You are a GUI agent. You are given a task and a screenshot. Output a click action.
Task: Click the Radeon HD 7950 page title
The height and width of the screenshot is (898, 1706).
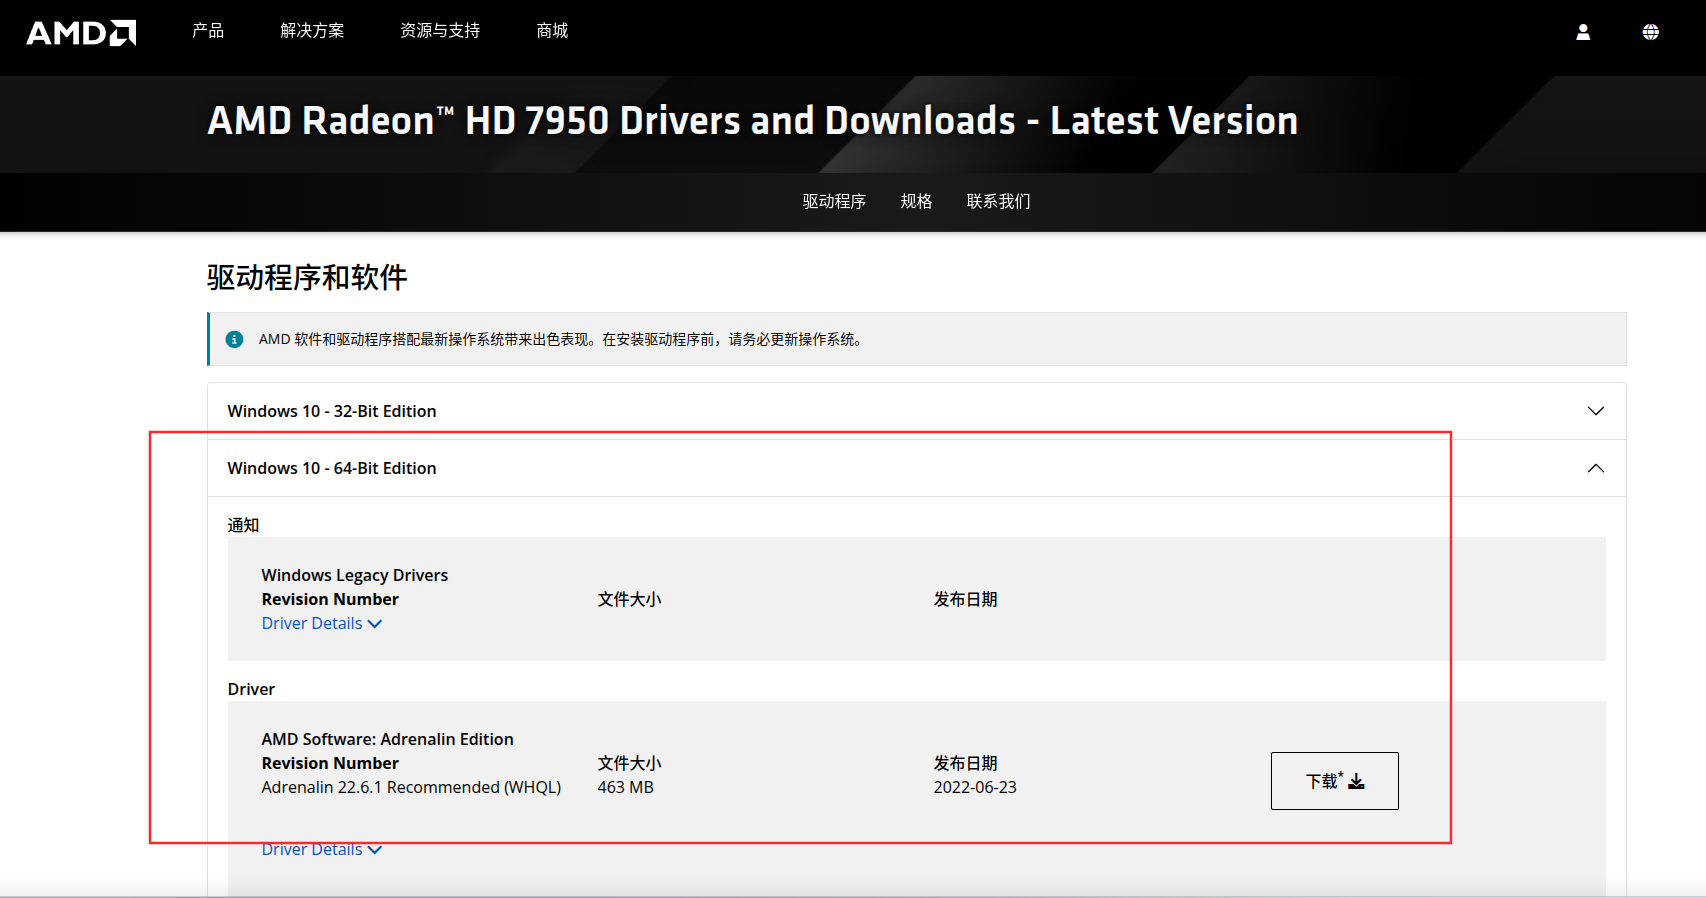click(x=752, y=120)
